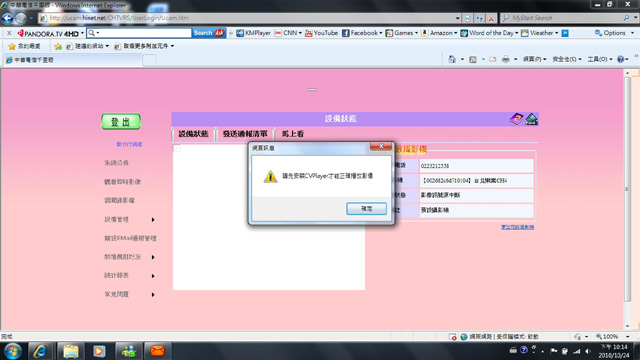Click the browser Back button

7,18
